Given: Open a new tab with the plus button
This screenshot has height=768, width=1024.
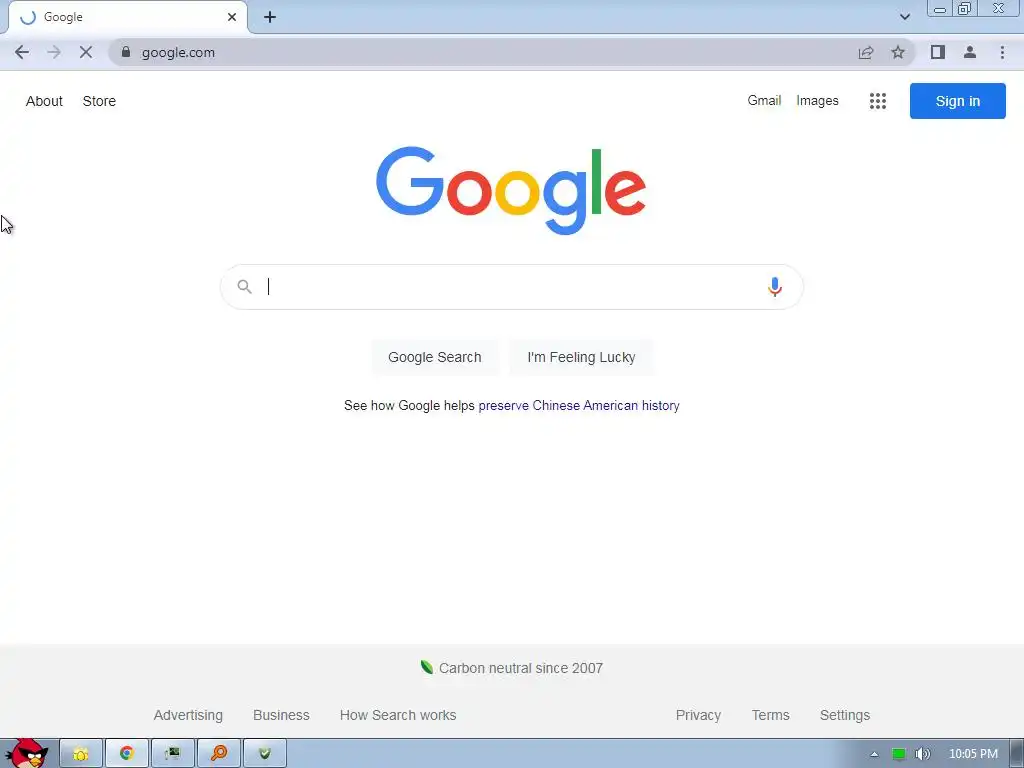Looking at the screenshot, I should click(x=270, y=17).
